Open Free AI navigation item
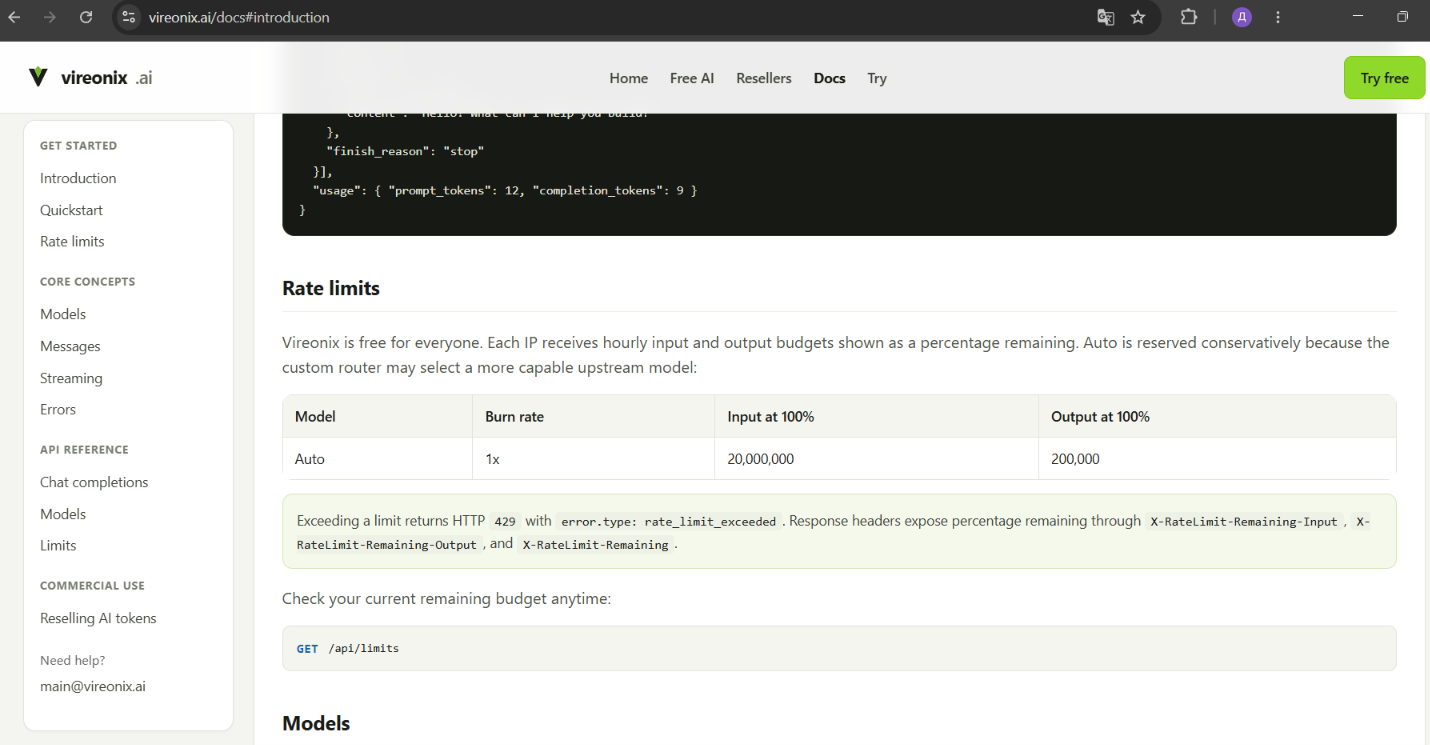This screenshot has width=1430, height=745. pyautogui.click(x=692, y=78)
